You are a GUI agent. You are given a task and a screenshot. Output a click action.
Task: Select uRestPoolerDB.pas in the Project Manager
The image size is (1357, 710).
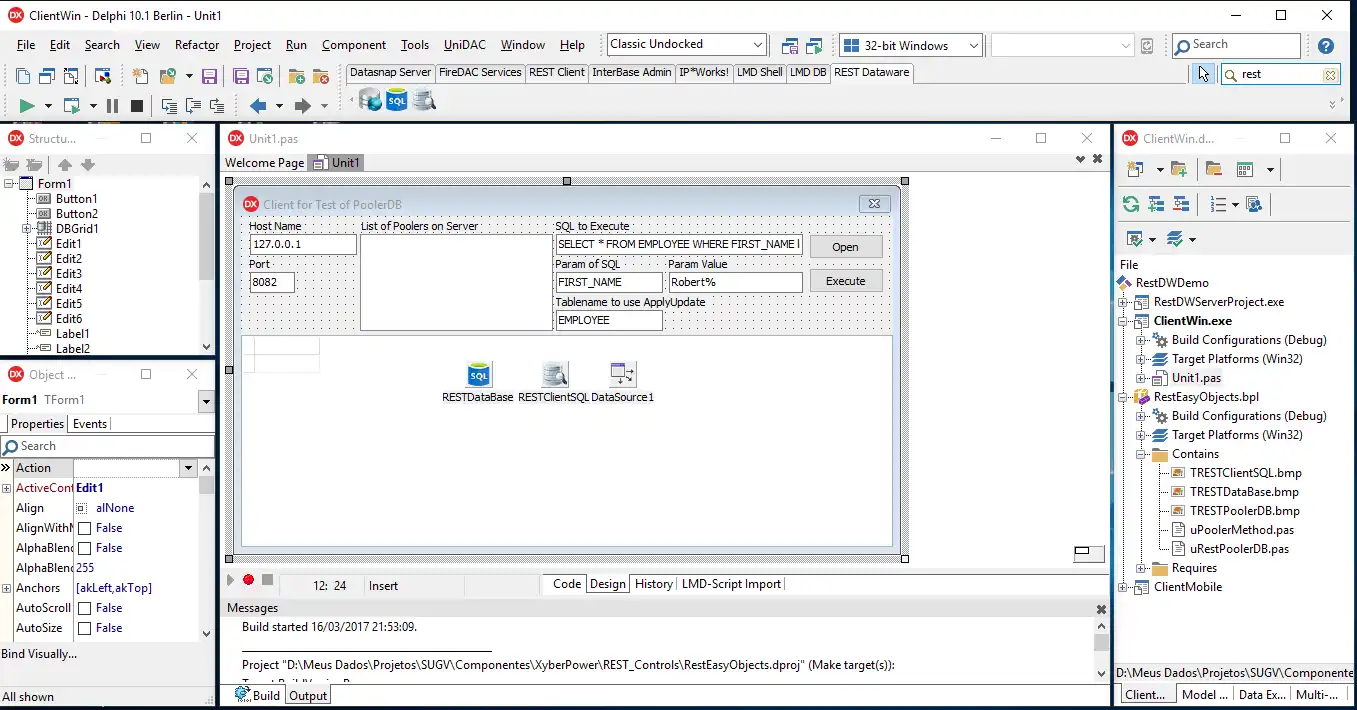coord(1239,549)
